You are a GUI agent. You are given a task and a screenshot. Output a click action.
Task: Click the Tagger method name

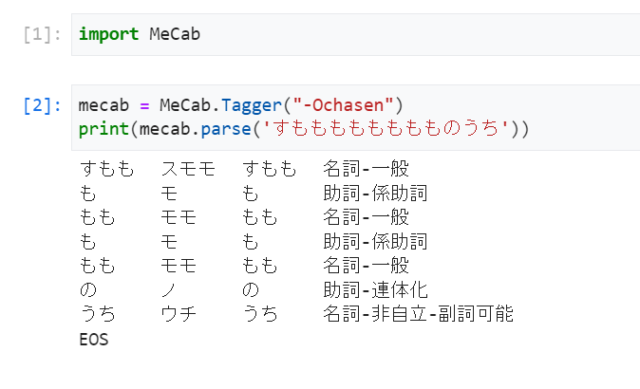click(x=251, y=106)
